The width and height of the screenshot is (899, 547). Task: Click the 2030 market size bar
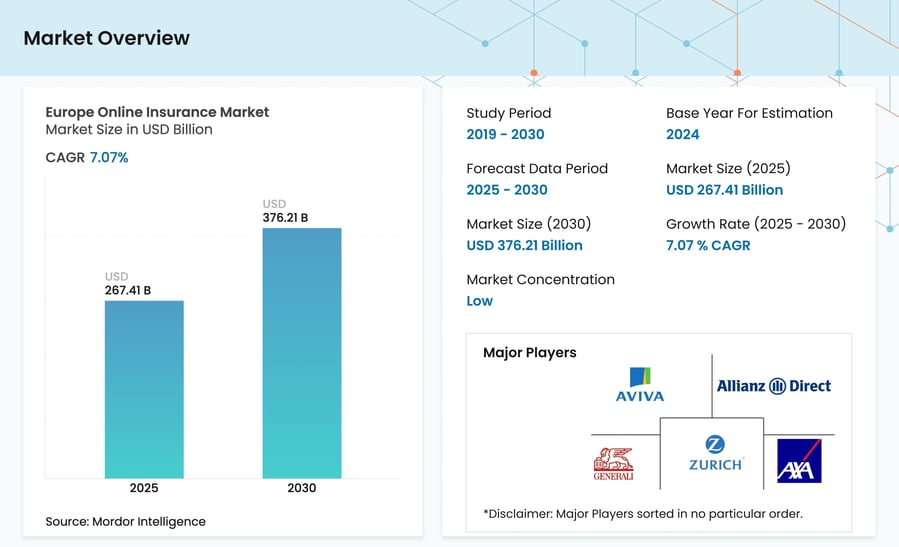(302, 353)
